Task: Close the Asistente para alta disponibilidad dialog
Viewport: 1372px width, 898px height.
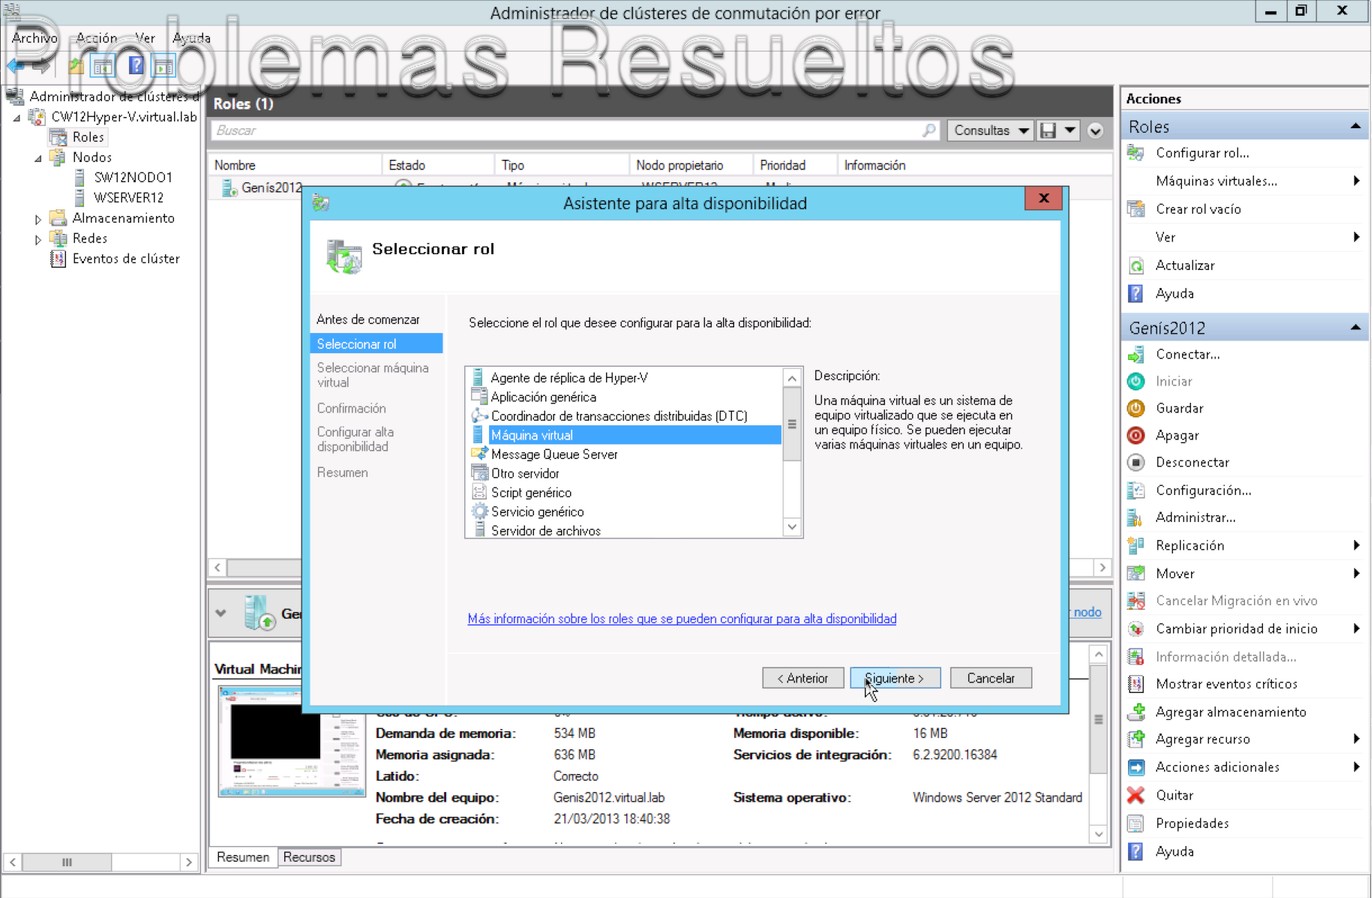Action: [1043, 198]
